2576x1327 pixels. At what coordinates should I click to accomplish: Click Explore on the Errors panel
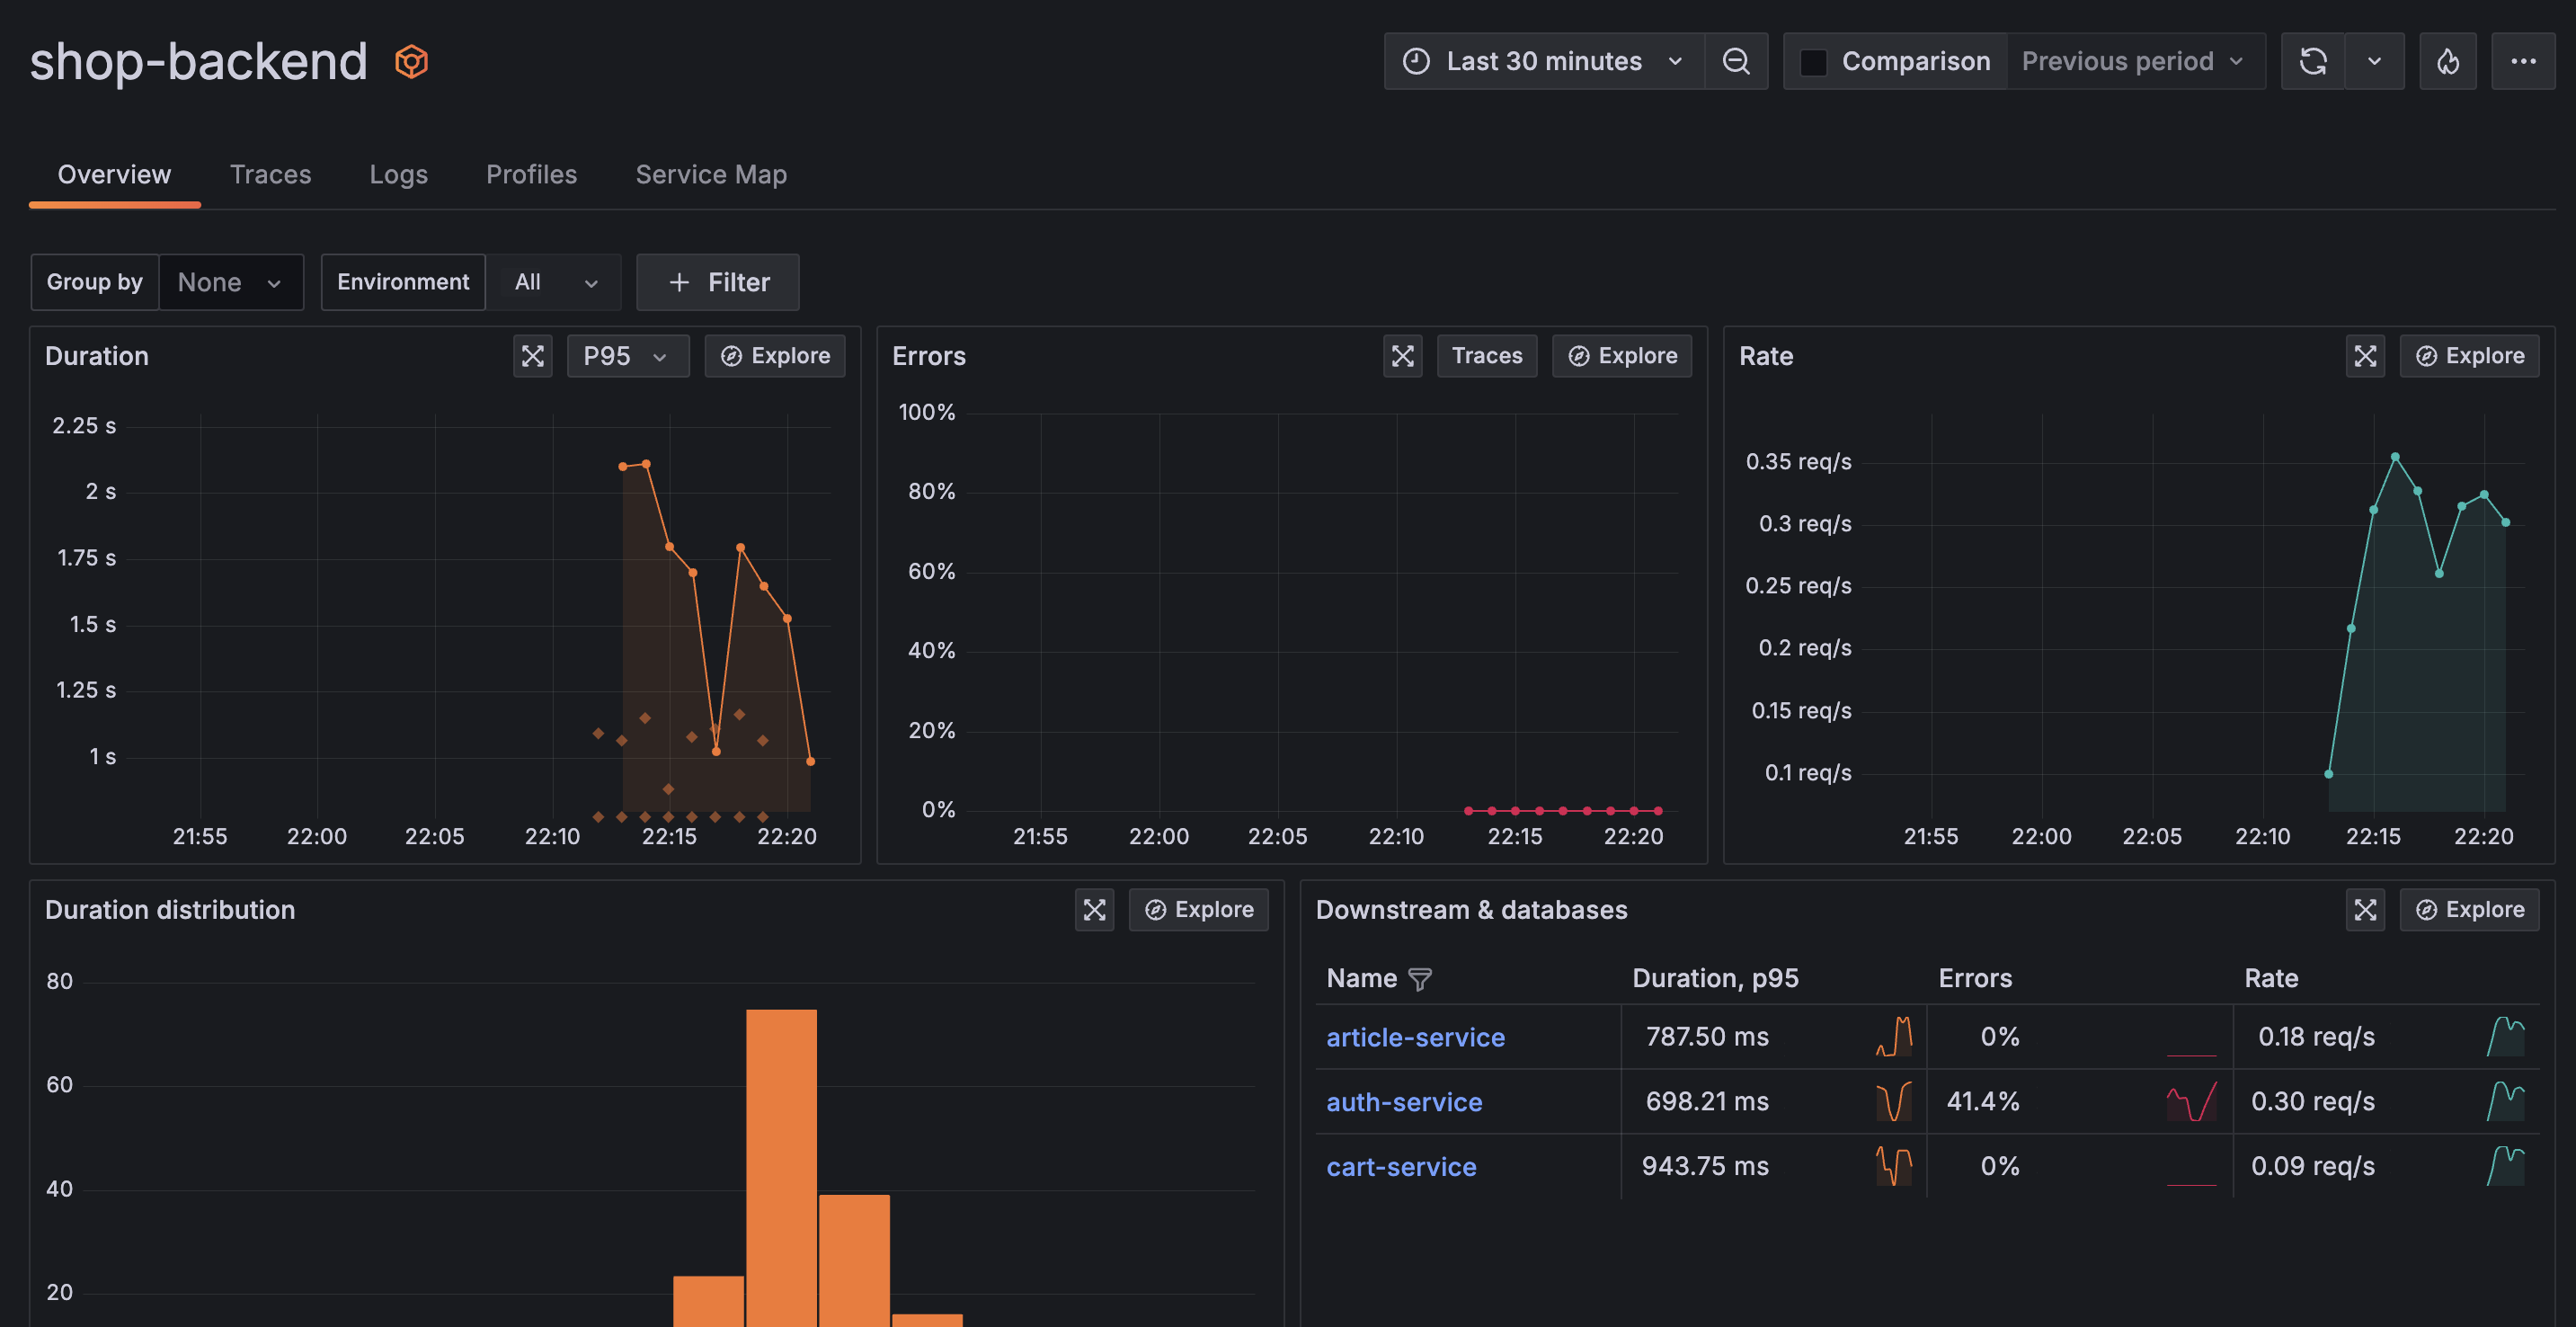(x=1621, y=355)
